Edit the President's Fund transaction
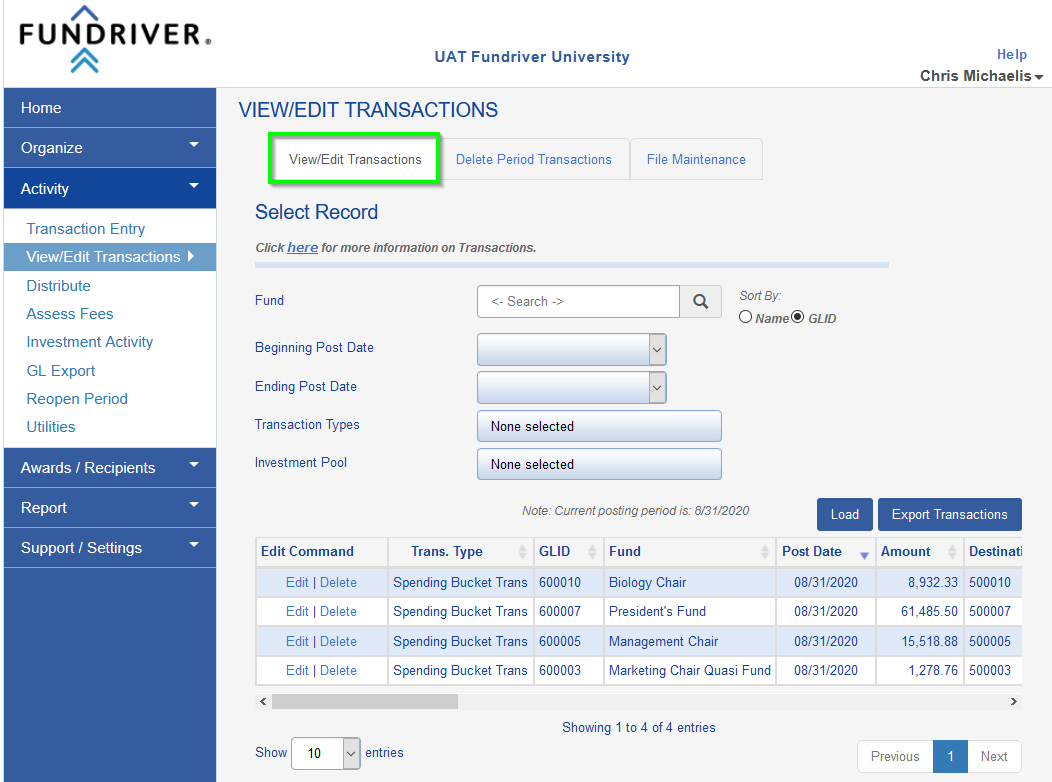Screen dimensions: 1052x782 point(297,612)
